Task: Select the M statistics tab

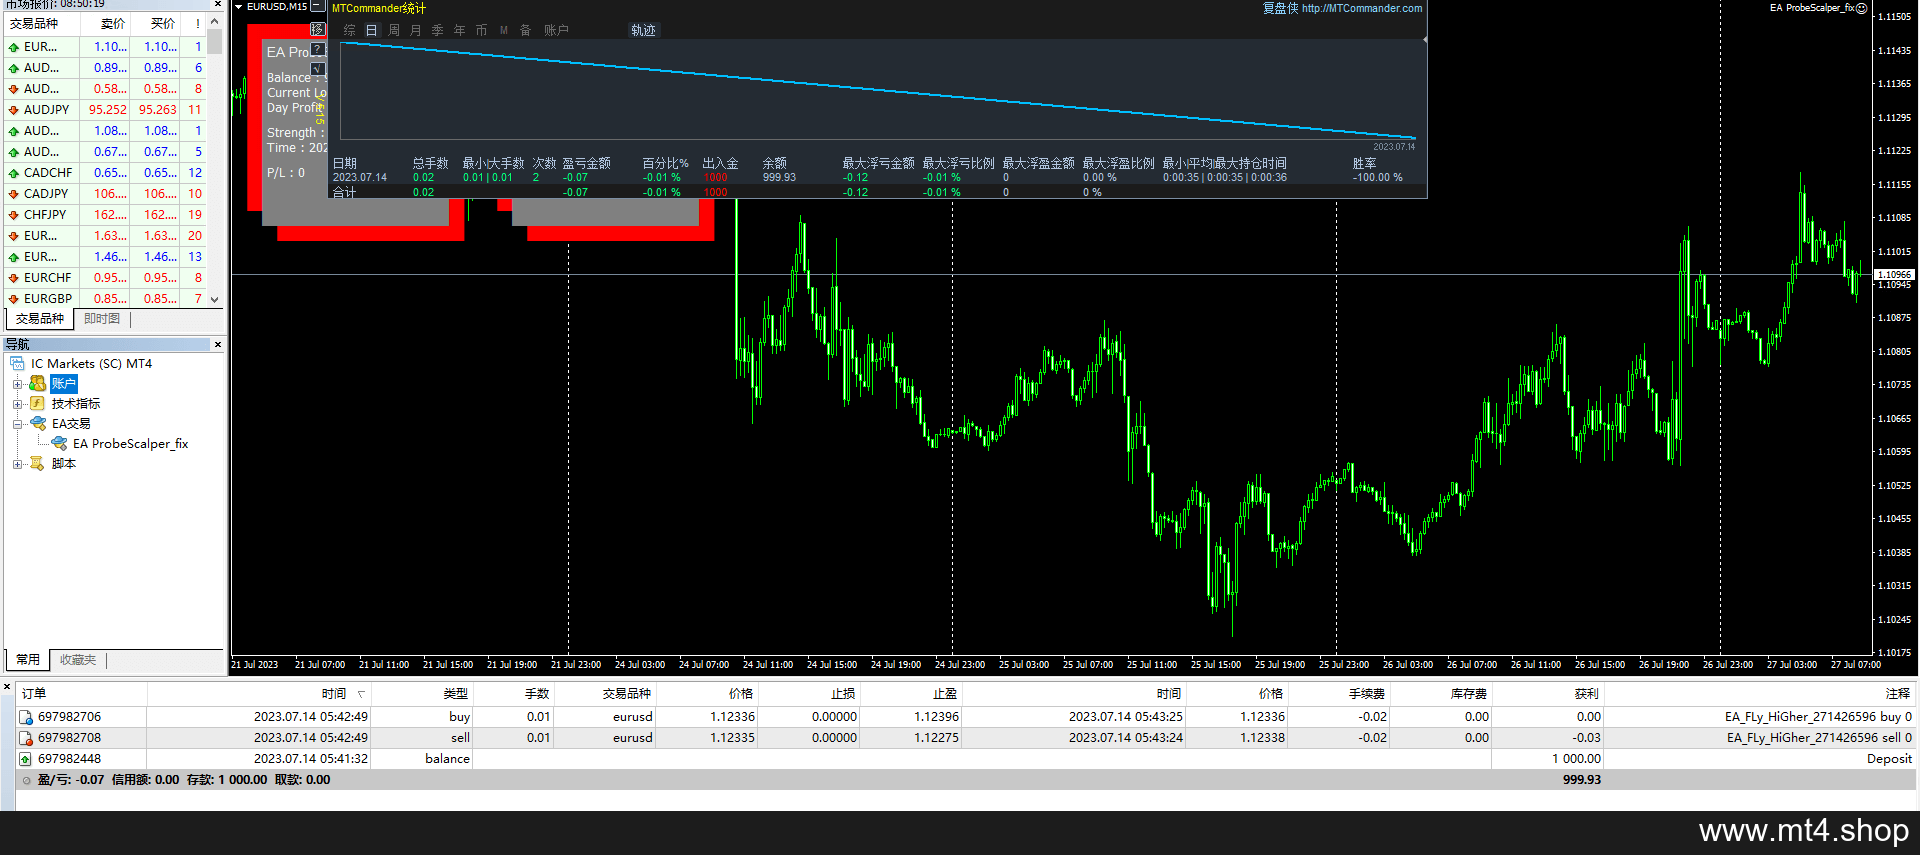Action: point(504,30)
